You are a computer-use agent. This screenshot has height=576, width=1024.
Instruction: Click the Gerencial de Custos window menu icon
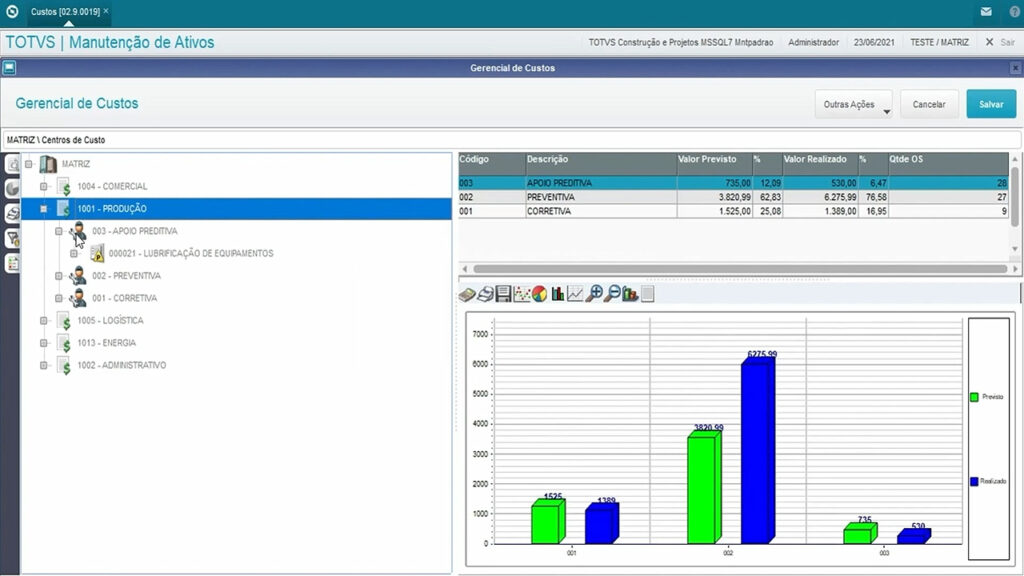9,68
